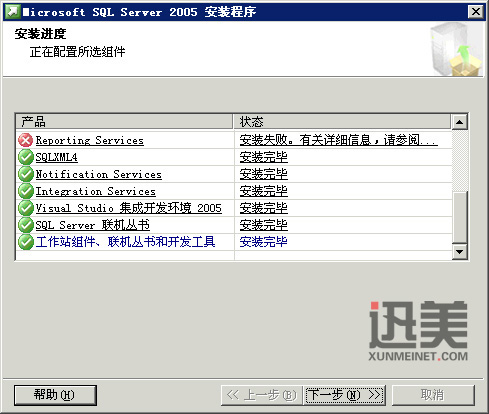This screenshot has height=414, width=489.
Task: Click the green check icon for 工作站组件 row
Action: click(25, 242)
